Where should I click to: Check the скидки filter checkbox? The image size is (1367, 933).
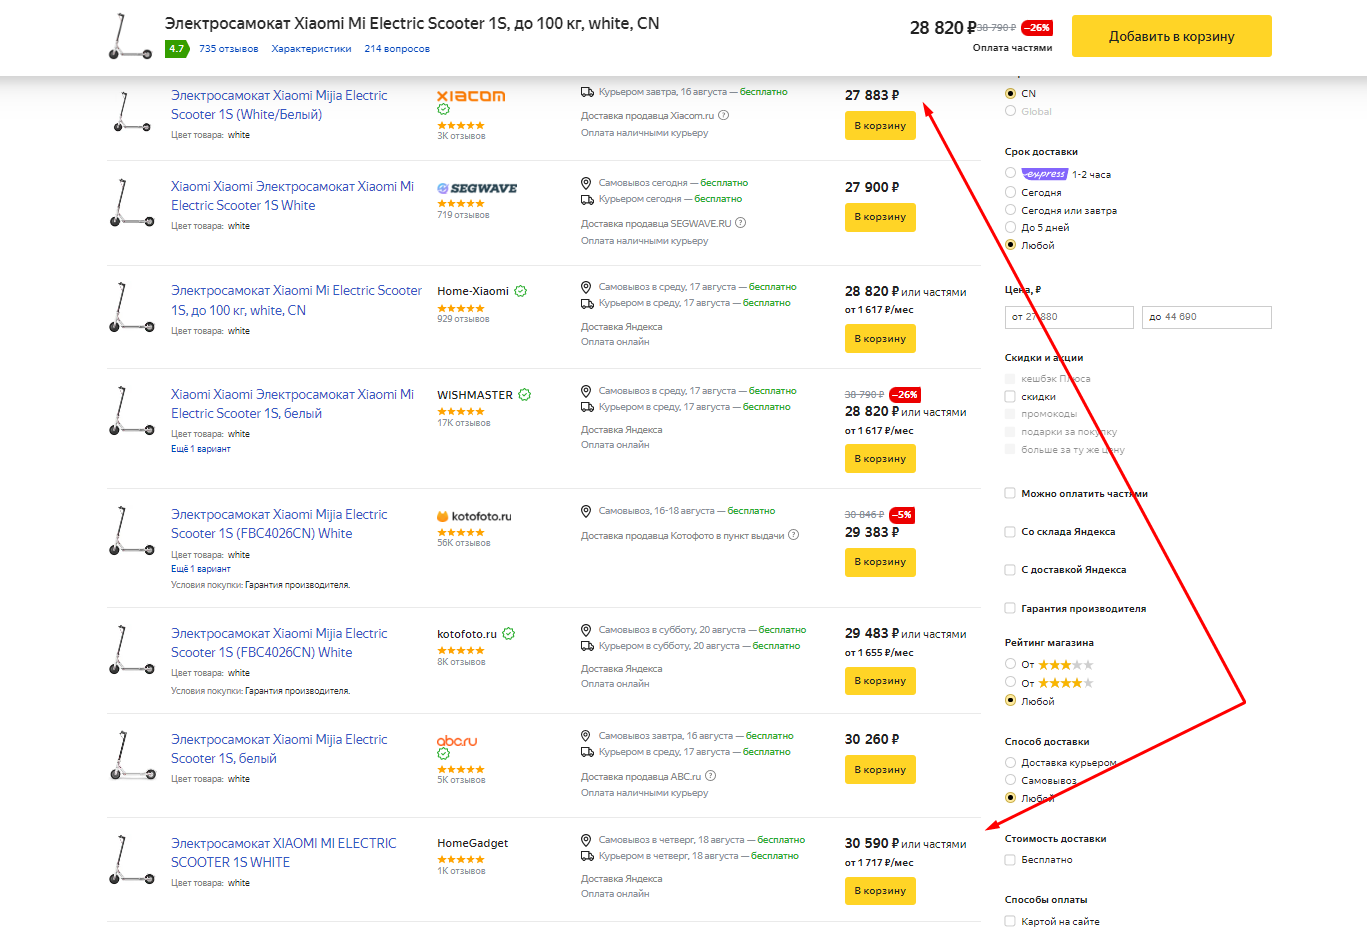coord(1010,396)
